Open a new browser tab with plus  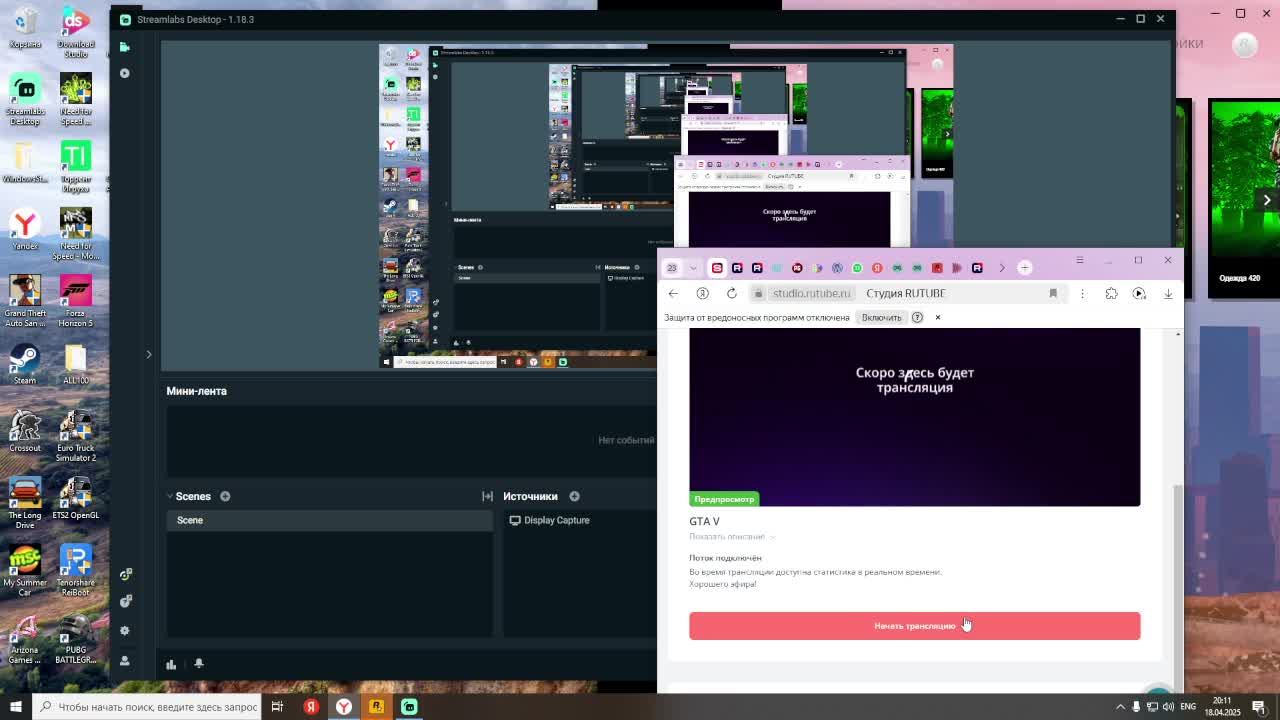1024,268
